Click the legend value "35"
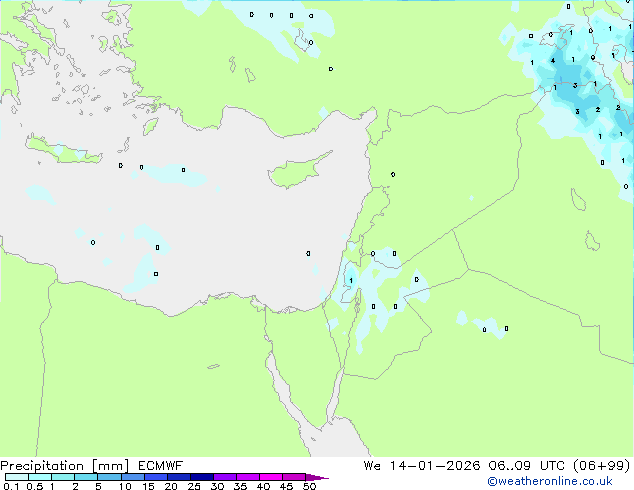 (x=240, y=486)
